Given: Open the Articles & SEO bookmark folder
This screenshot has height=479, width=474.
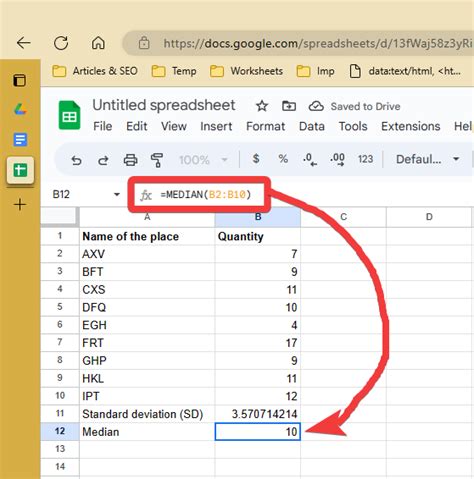Looking at the screenshot, I should pyautogui.click(x=95, y=71).
